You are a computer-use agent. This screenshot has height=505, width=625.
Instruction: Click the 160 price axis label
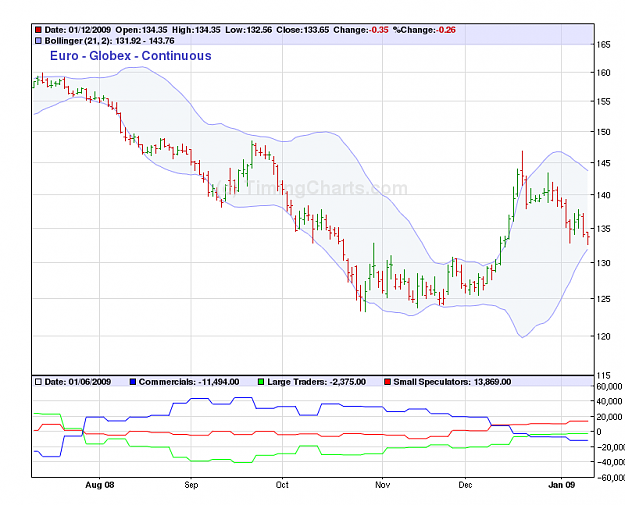603,73
